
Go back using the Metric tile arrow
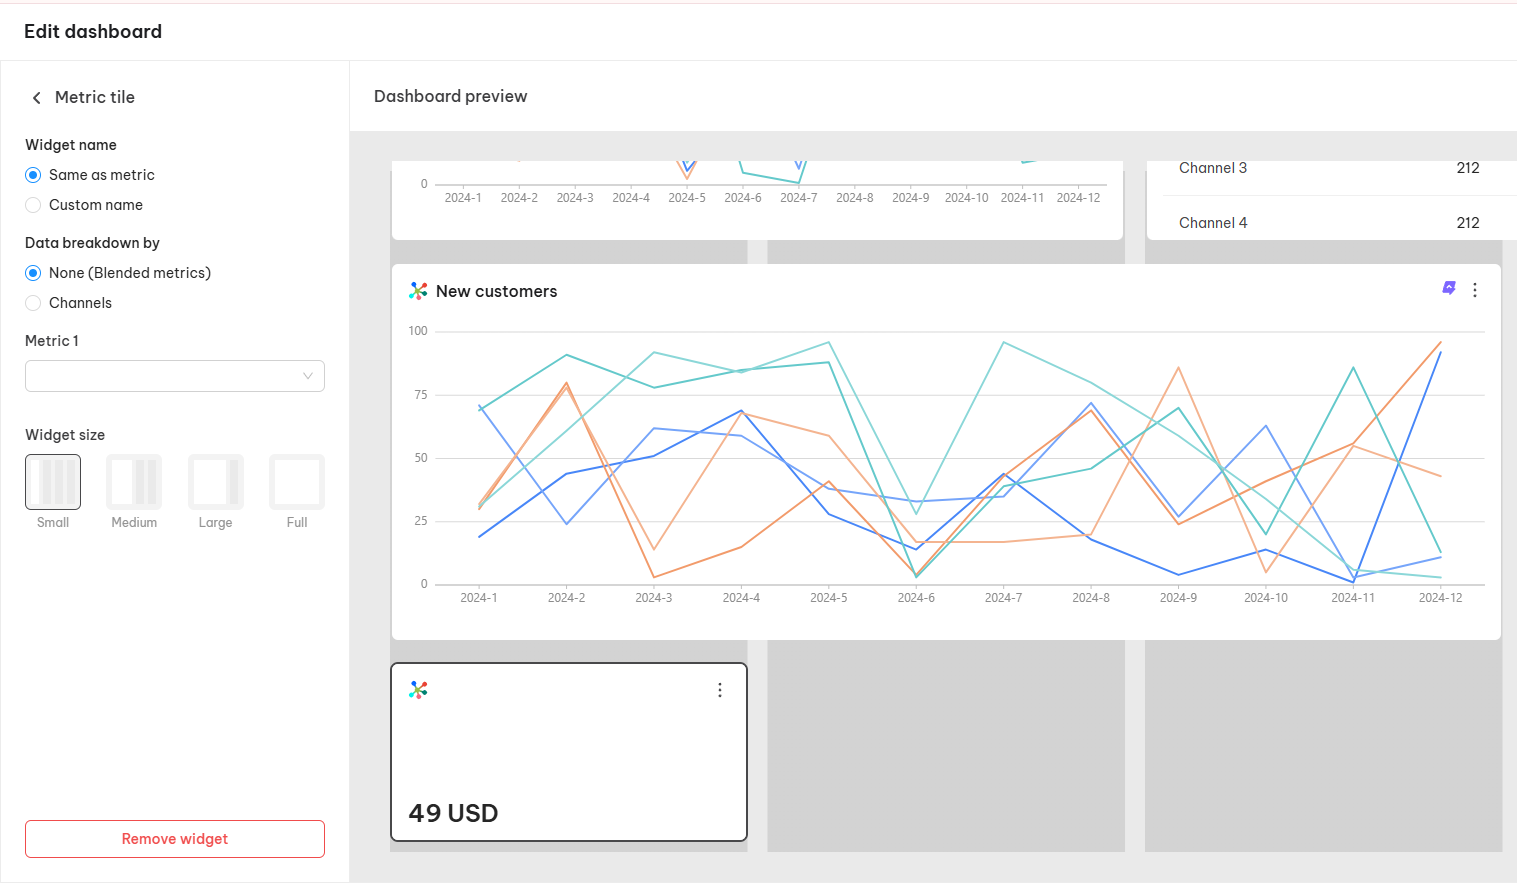[x=37, y=98]
